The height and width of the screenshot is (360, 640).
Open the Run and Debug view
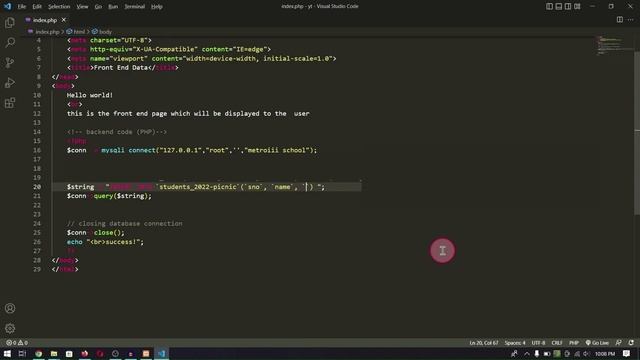(10, 82)
